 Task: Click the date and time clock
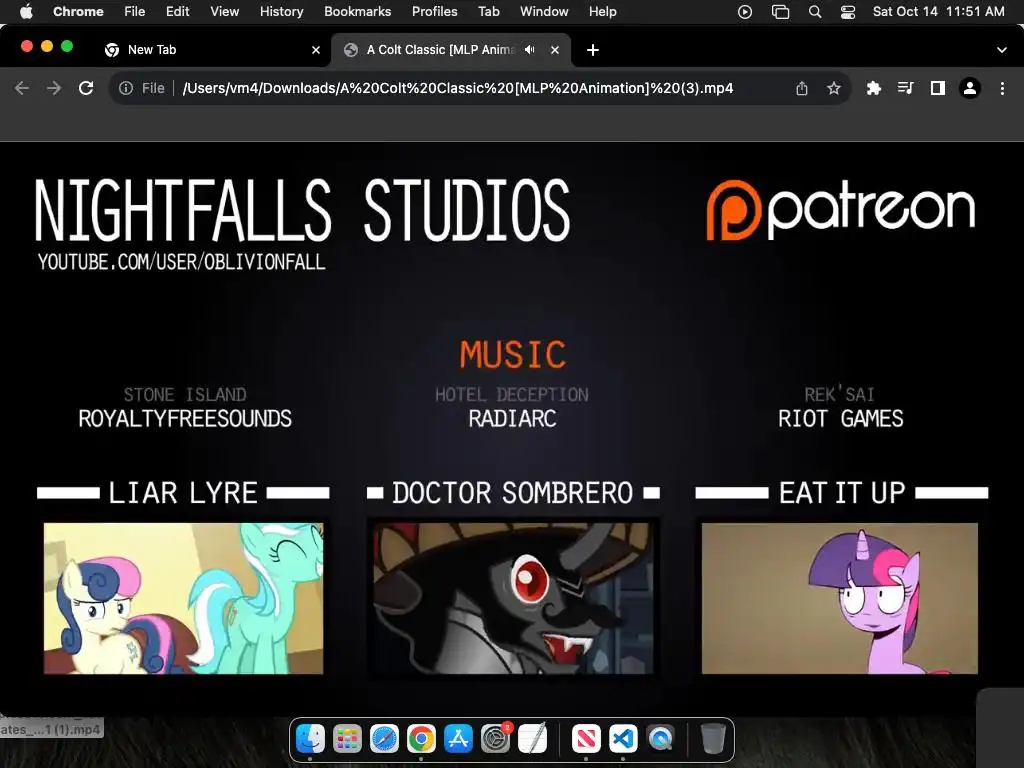(x=938, y=12)
